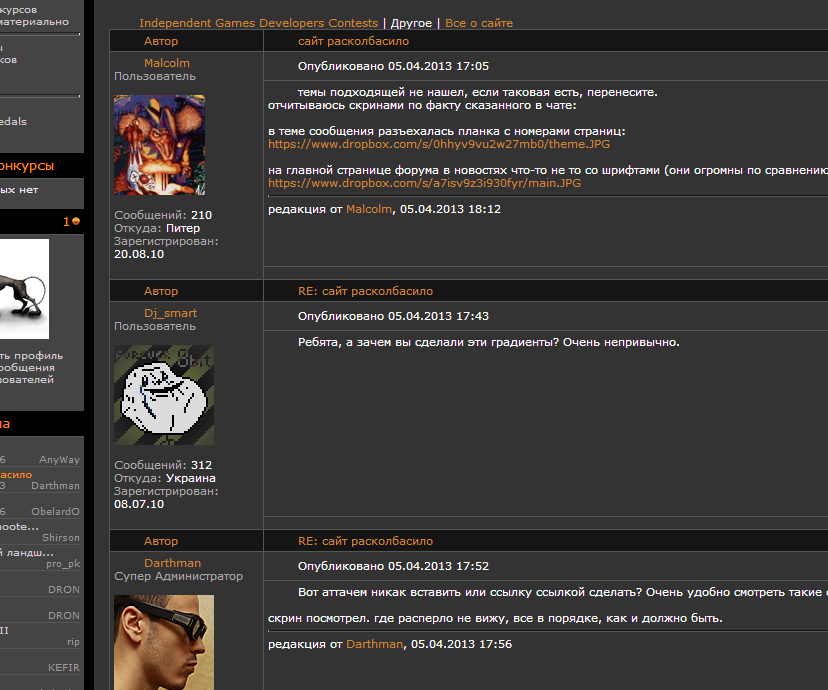This screenshot has width=828, height=690.
Task: Click Malcolm in the edit note
Action: (x=369, y=209)
